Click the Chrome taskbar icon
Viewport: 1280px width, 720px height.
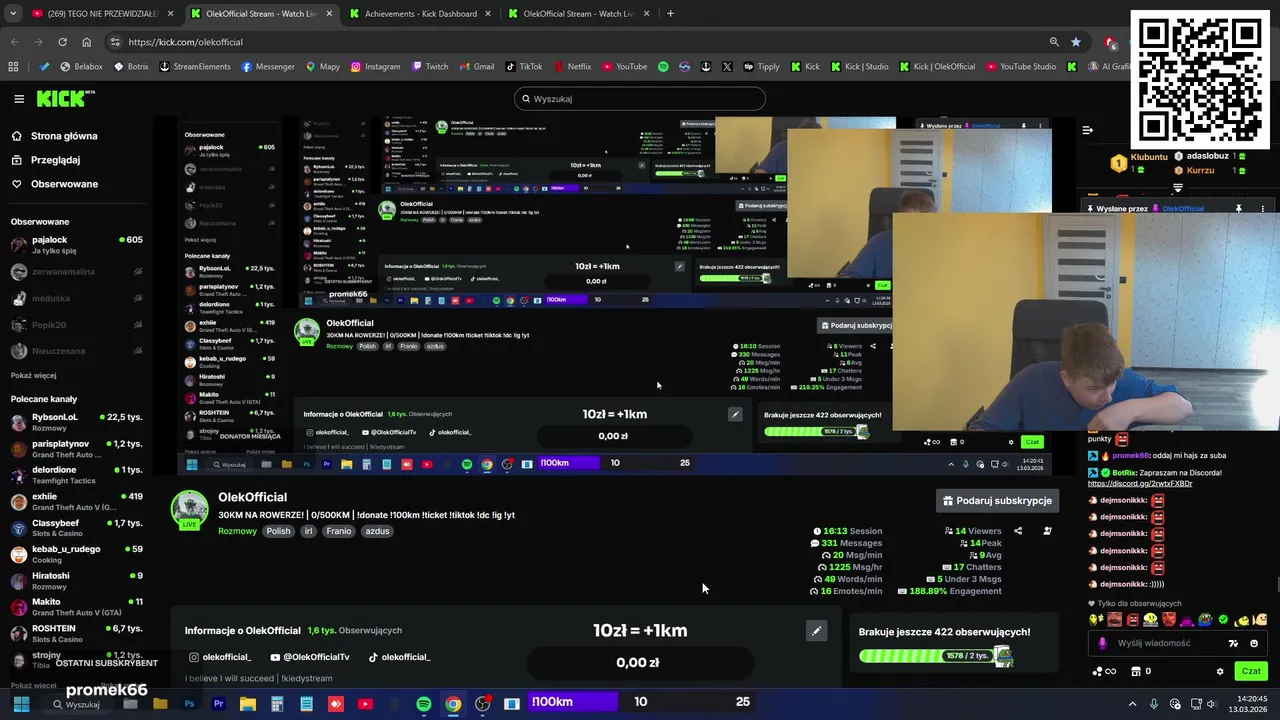click(453, 704)
